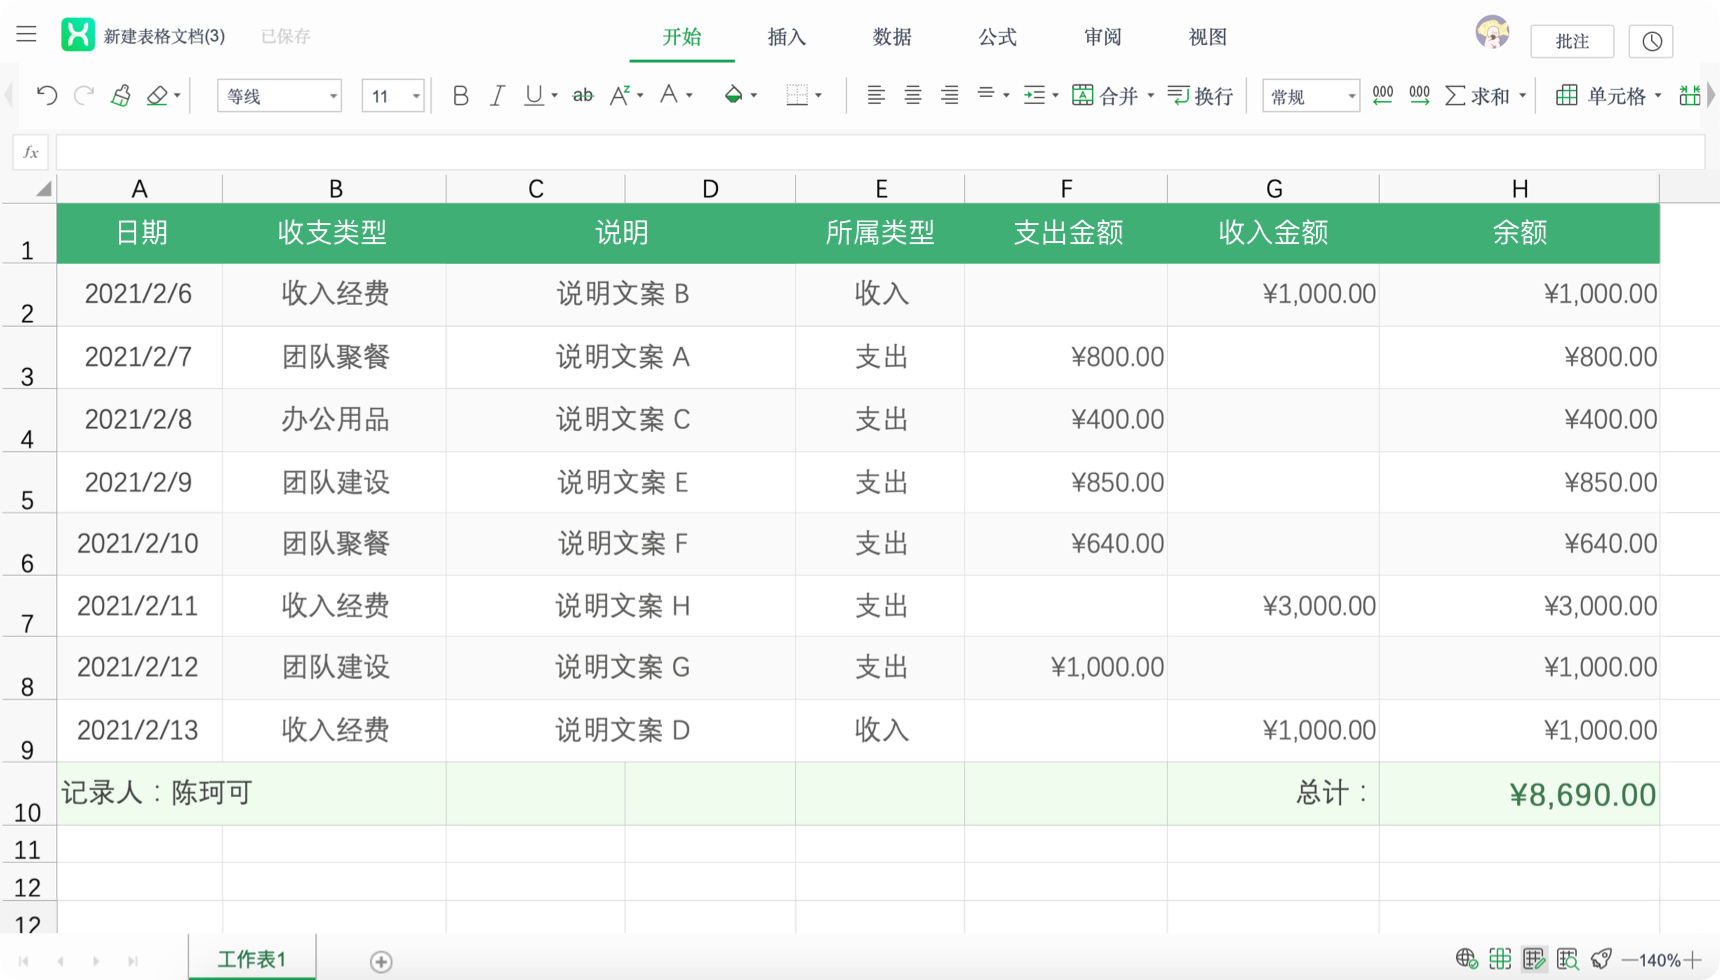Toggle wrap text (换行)

pyautogui.click(x=1201, y=95)
